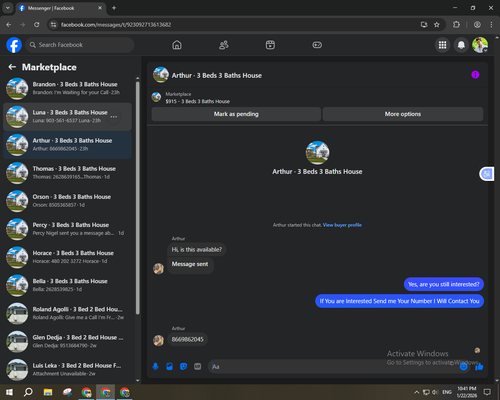Click Arthur's message 8669862045
Screen dimensions: 500x400
coord(187,339)
